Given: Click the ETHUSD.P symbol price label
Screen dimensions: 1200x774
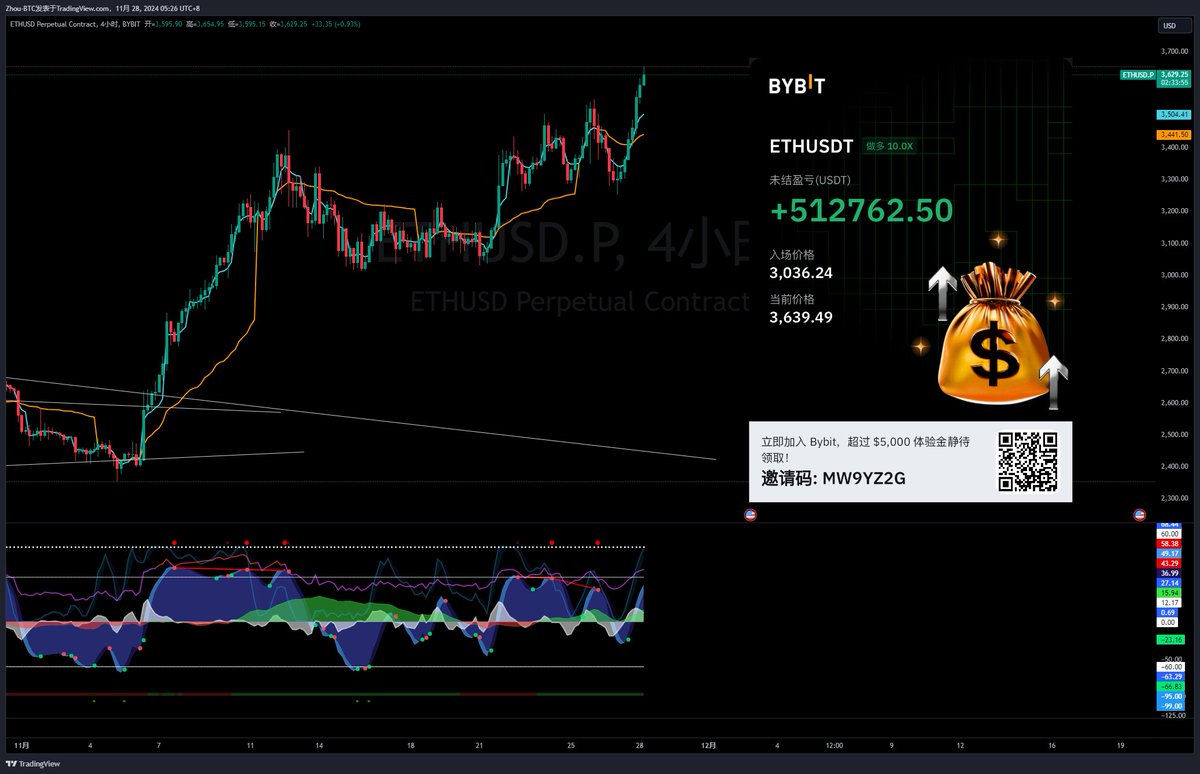Looking at the screenshot, I should pos(1137,74).
